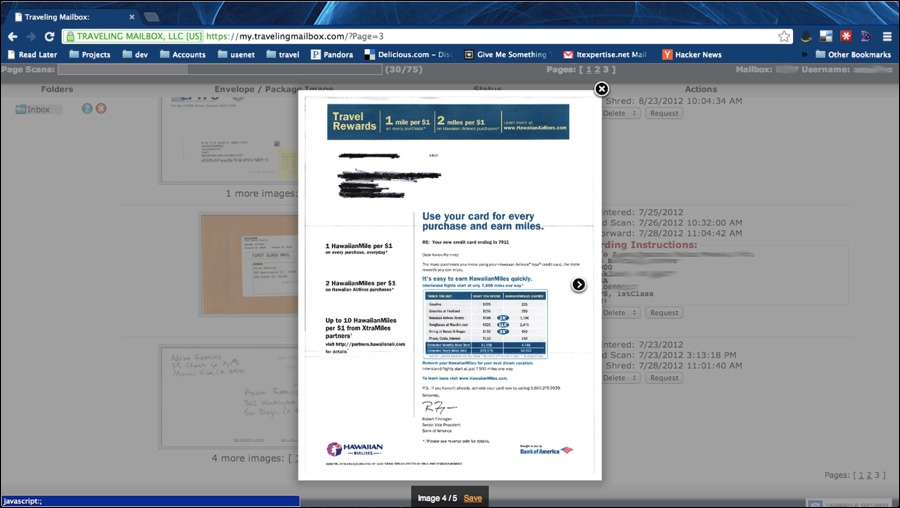Click the browser back arrow
The image size is (900, 508).
pyautogui.click(x=13, y=36)
